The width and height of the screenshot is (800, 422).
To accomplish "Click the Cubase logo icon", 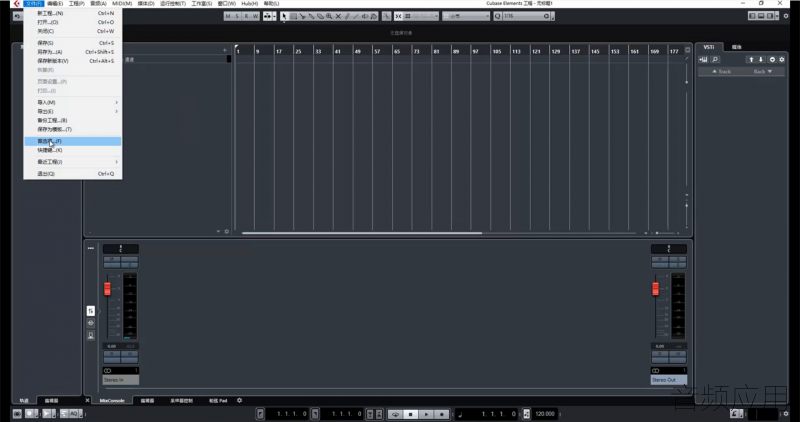I will 16,4.
